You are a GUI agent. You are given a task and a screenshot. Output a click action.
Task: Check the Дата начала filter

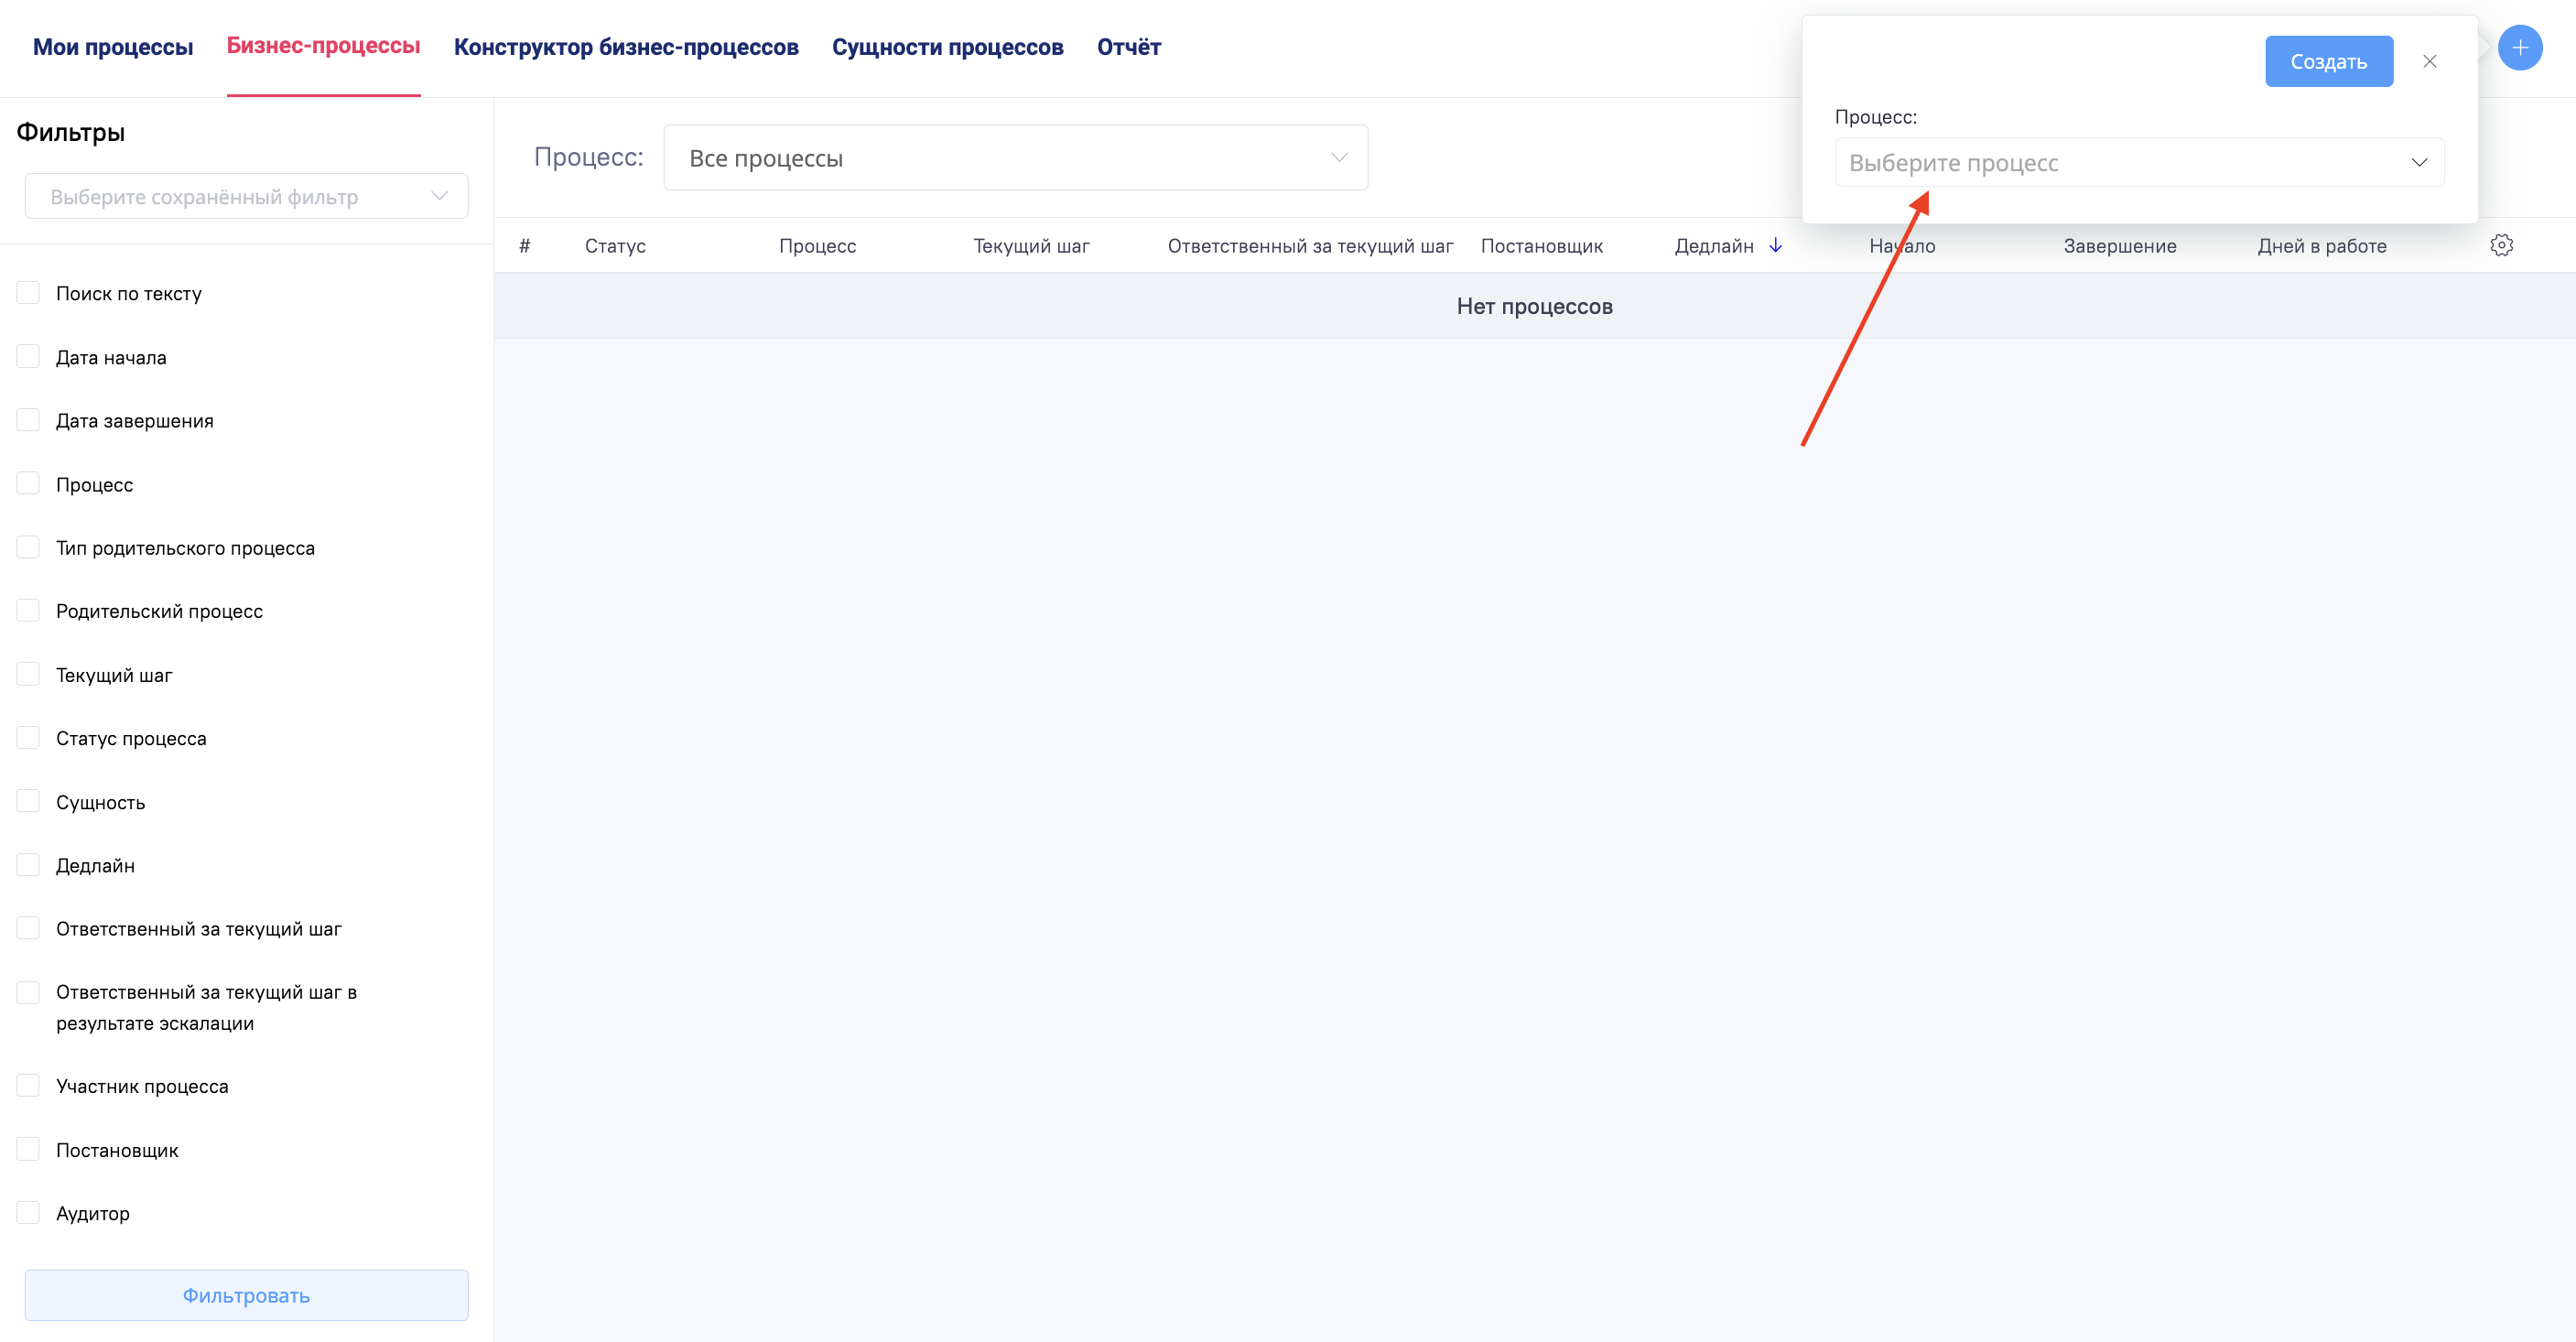coord(28,357)
